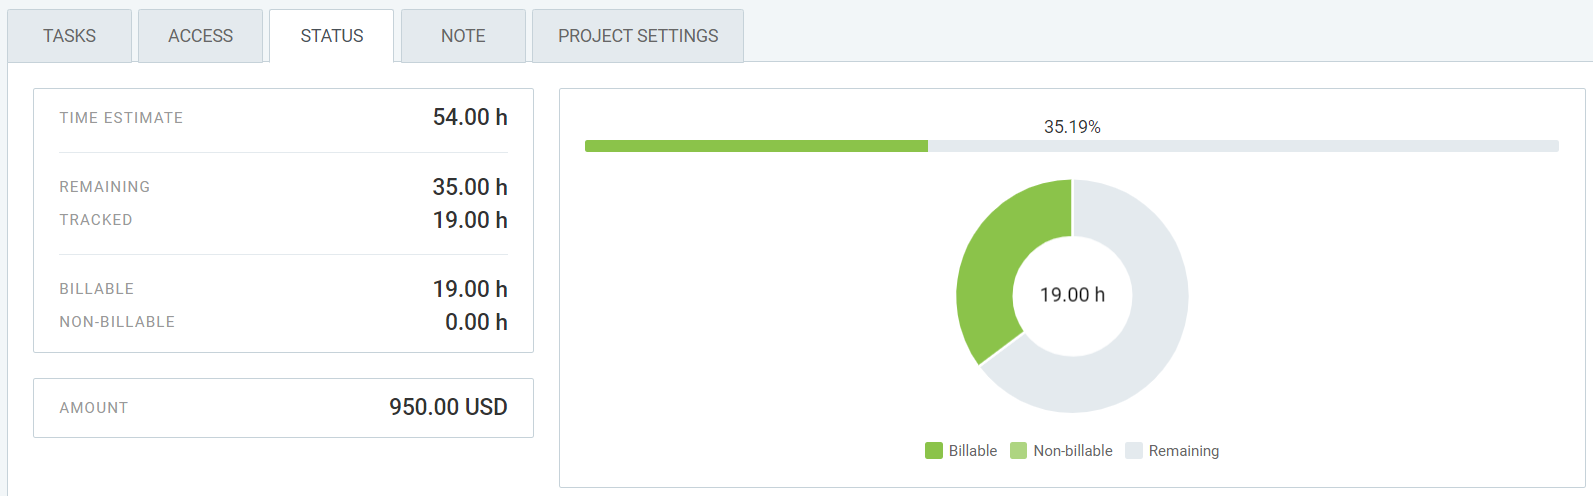Click the Remaining 35.00 h value
The height and width of the screenshot is (496, 1593).
[470, 187]
